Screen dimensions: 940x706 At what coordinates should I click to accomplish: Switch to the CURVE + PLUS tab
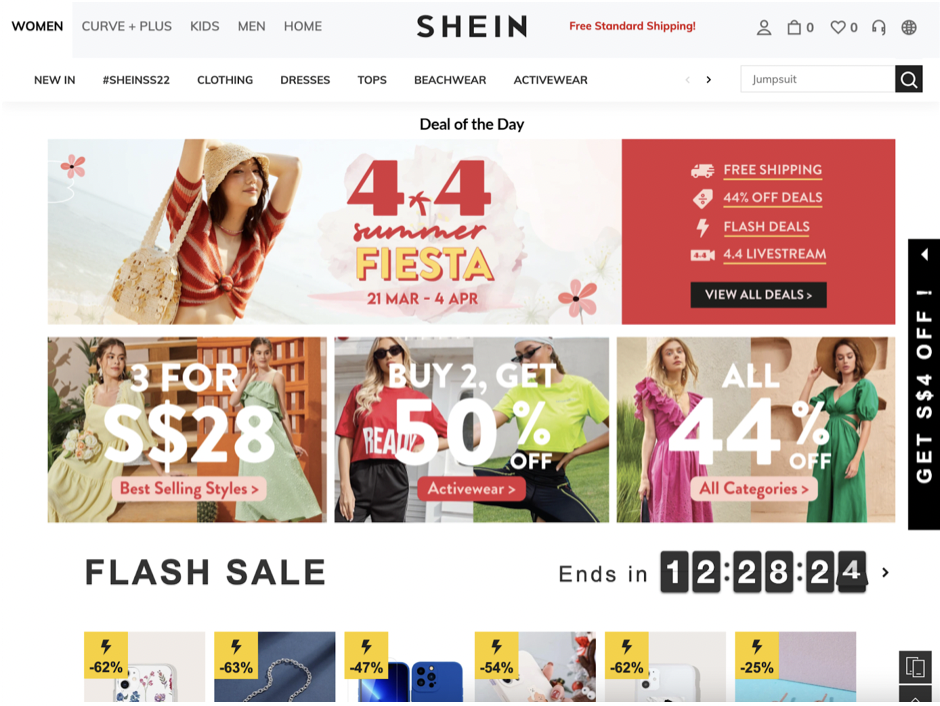[126, 26]
